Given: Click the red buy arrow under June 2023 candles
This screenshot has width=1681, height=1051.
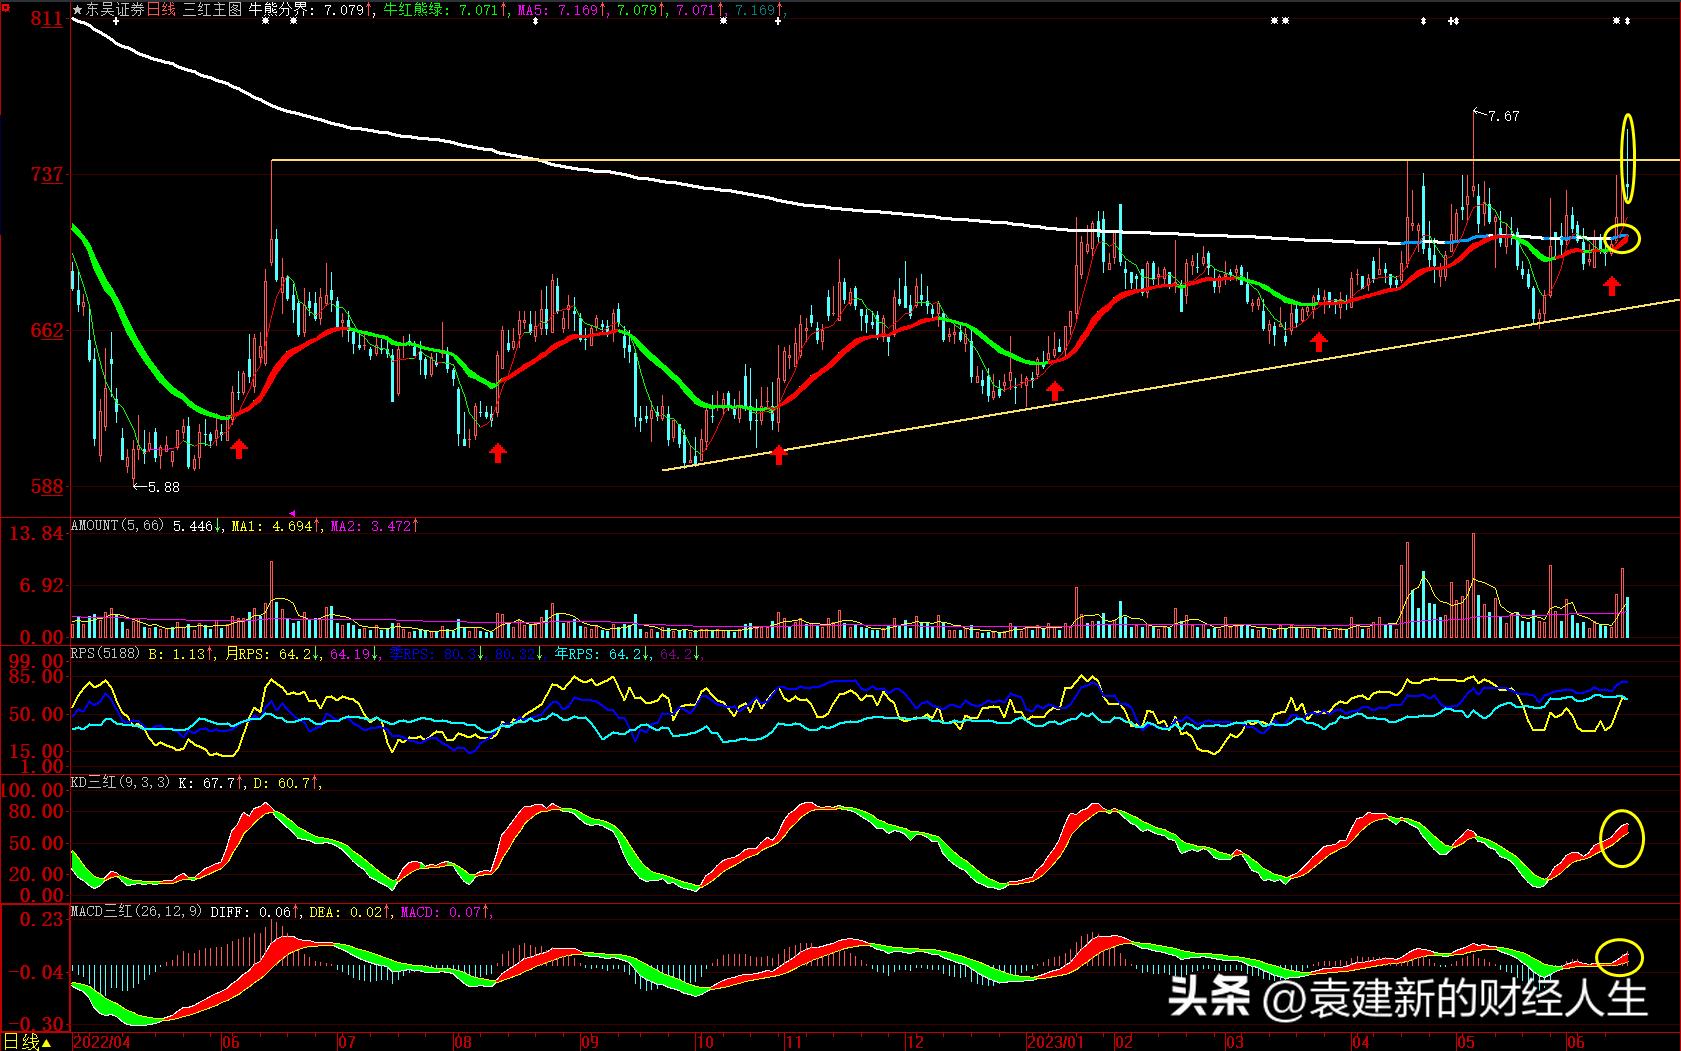Looking at the screenshot, I should pos(1611,287).
